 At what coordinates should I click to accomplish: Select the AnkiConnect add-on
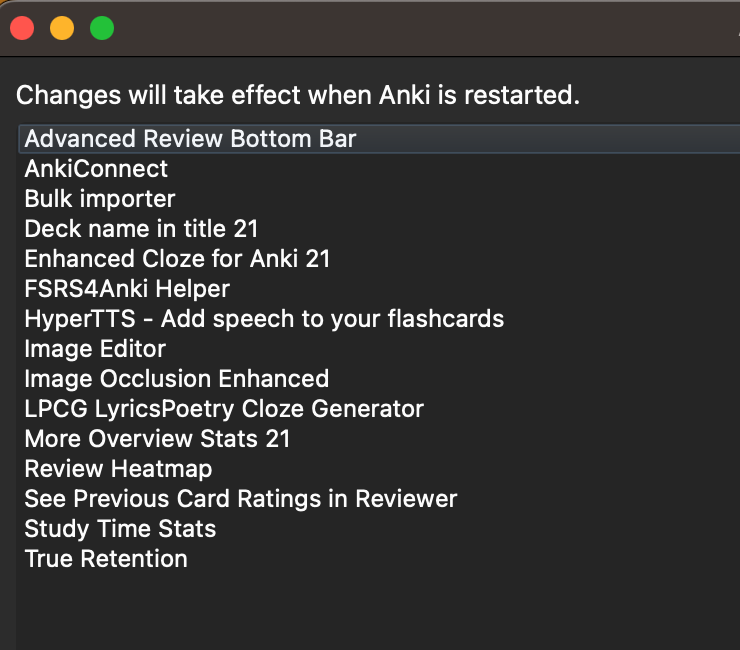pos(96,169)
